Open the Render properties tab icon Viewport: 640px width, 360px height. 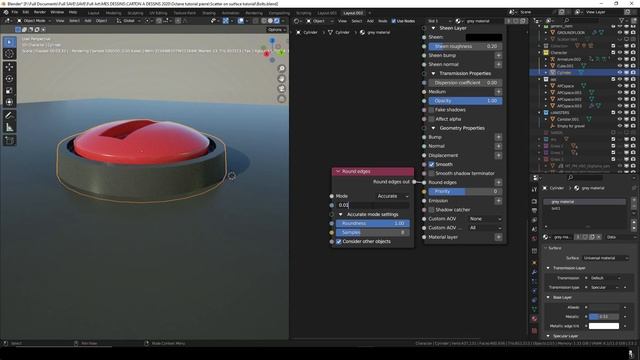point(534,201)
